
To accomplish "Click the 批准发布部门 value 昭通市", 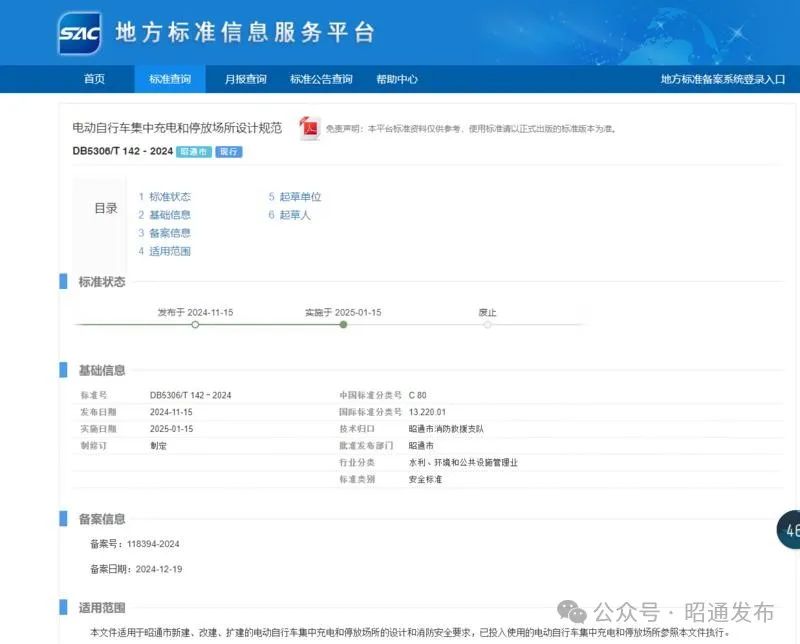I will (421, 445).
